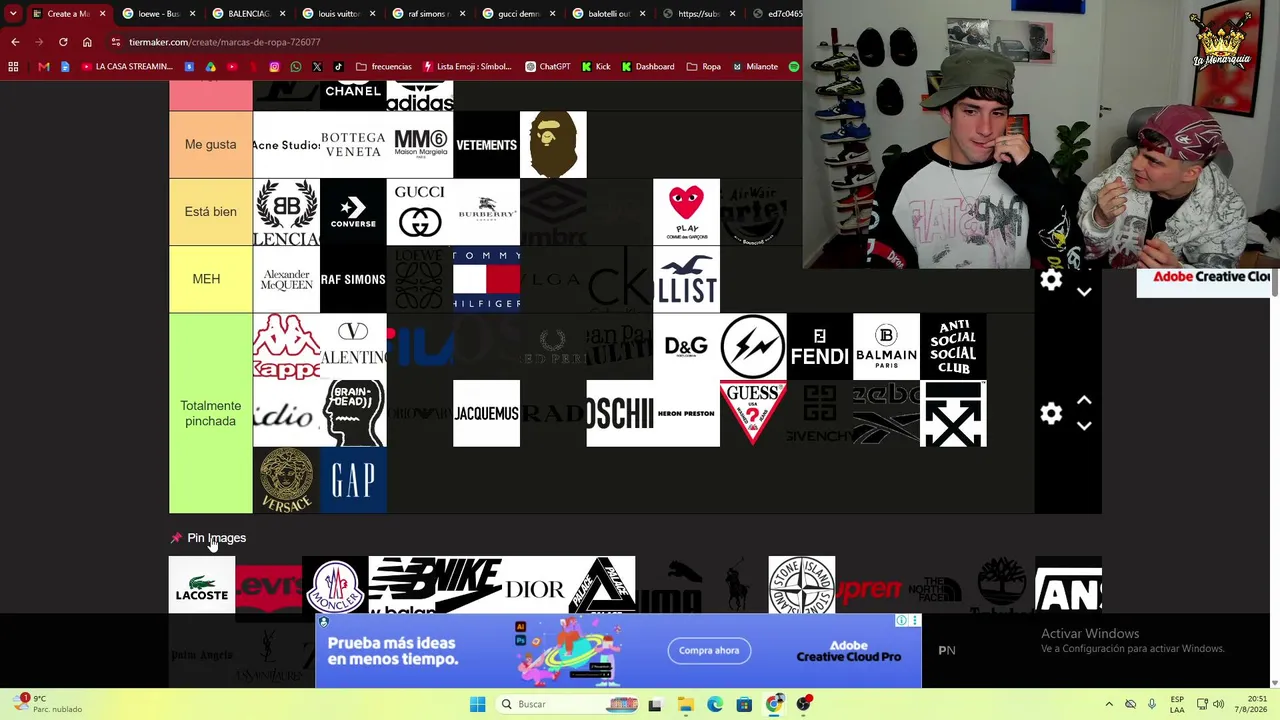
Task: Close the loewe search tab
Action: tap(192, 14)
